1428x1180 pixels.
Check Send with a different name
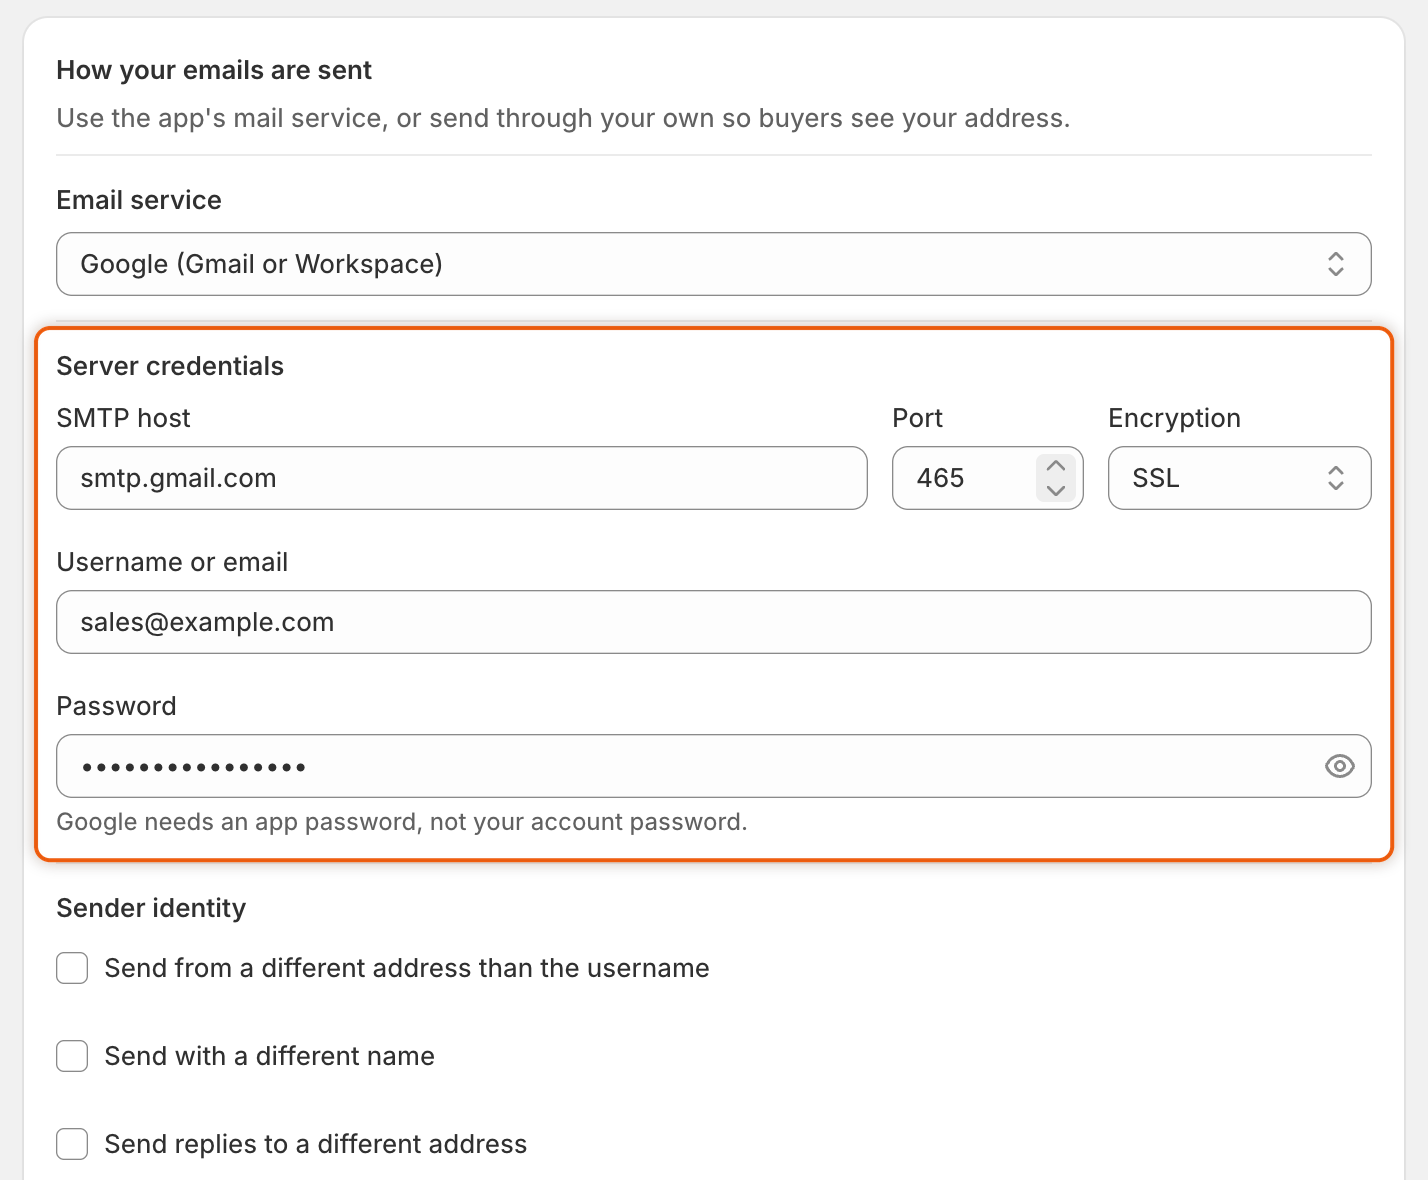pos(72,1056)
